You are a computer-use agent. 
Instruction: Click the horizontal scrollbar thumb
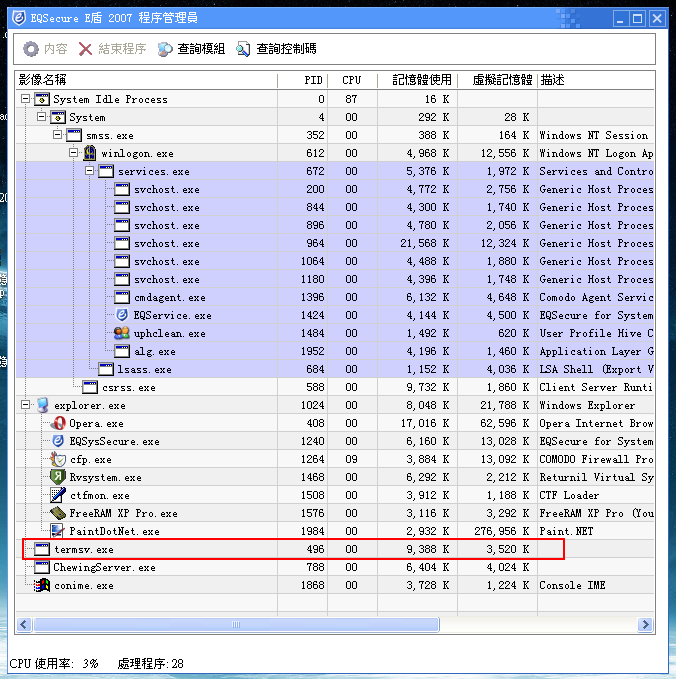click(236, 624)
